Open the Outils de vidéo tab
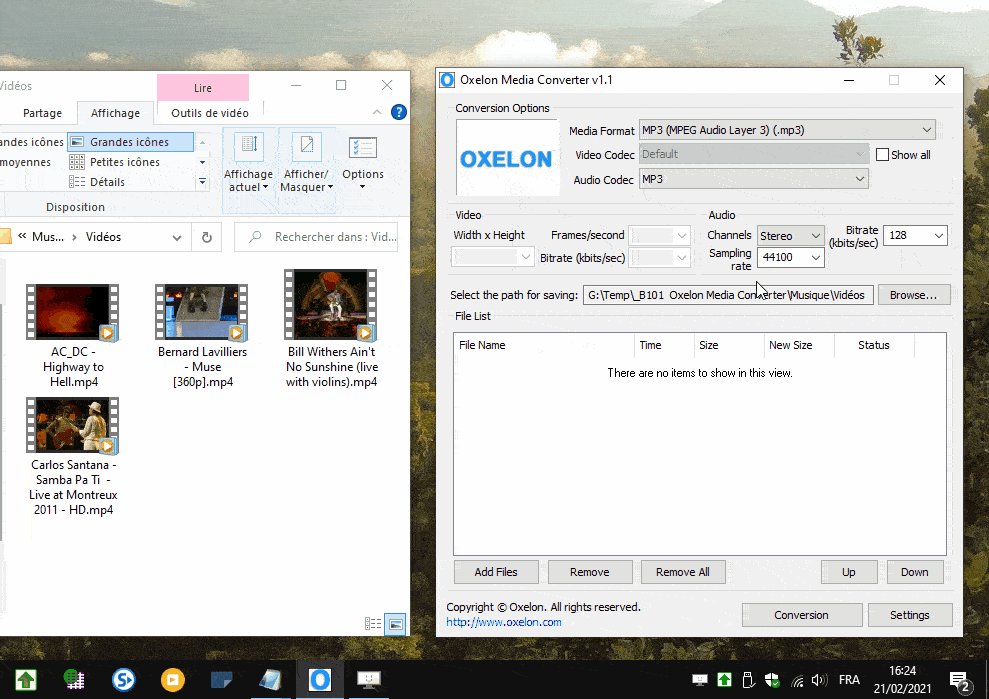Screen dimensions: 989x699 pos(210,113)
